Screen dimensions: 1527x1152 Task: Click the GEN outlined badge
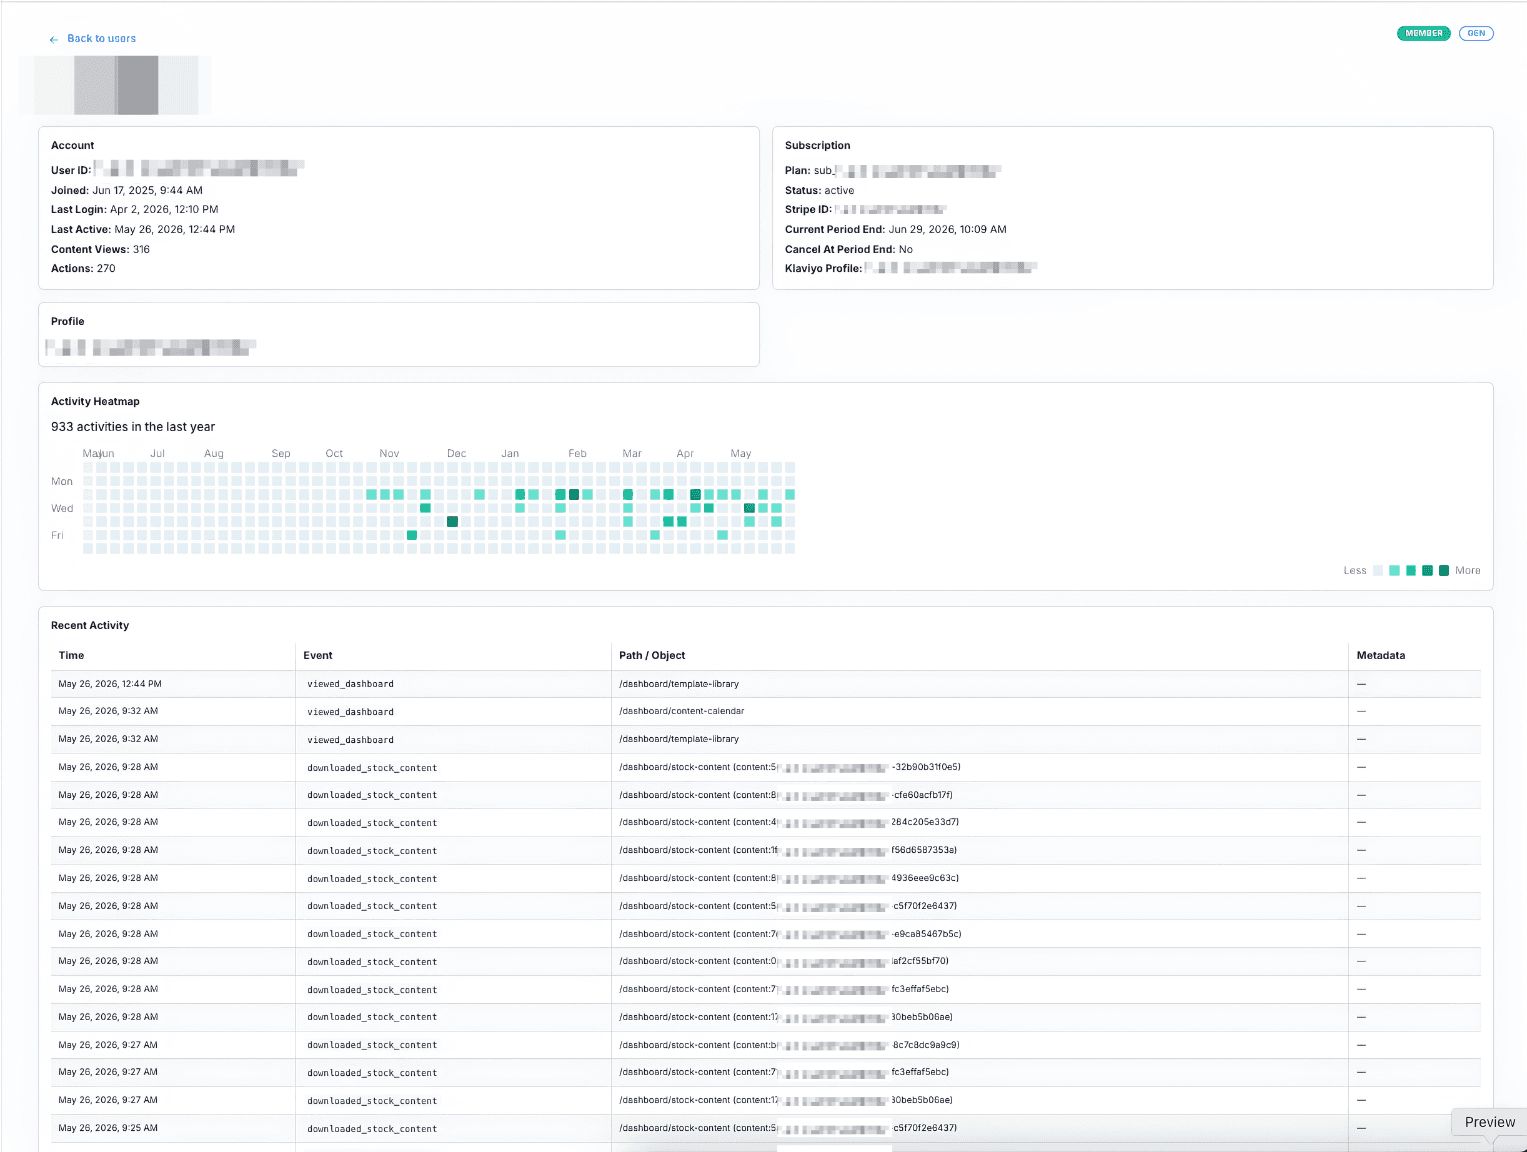click(x=1476, y=33)
